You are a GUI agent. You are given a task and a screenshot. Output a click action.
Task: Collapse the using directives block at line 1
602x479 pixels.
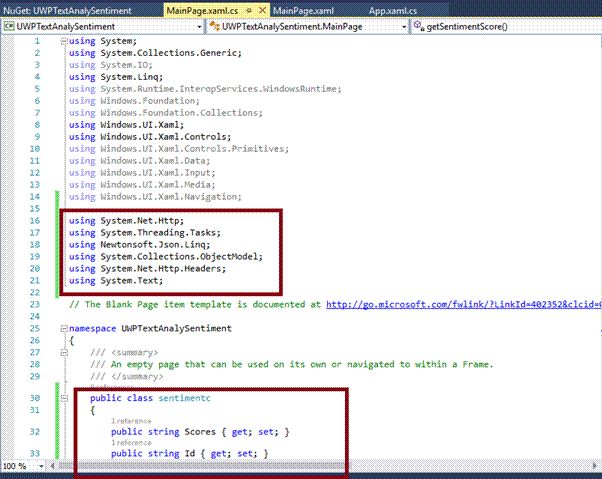64,41
